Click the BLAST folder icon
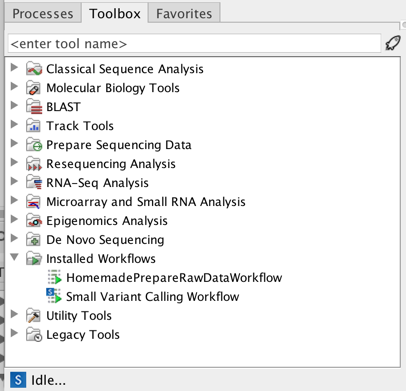Screen dimensions: 406x391 coord(34,107)
